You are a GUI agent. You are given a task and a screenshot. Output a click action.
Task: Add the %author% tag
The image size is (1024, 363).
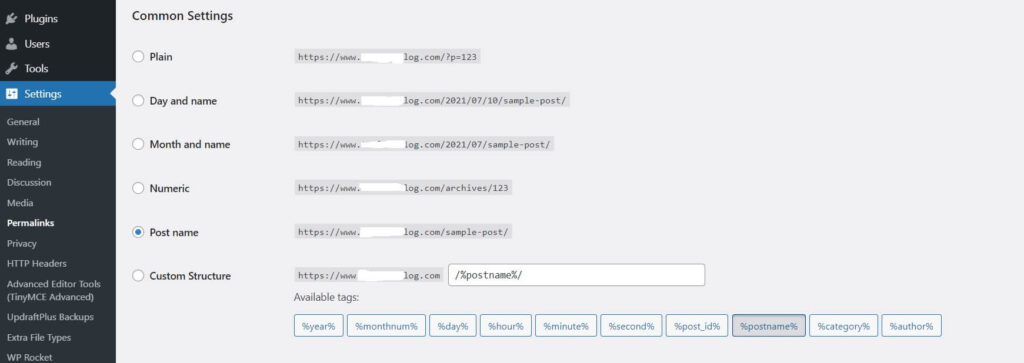click(x=911, y=326)
